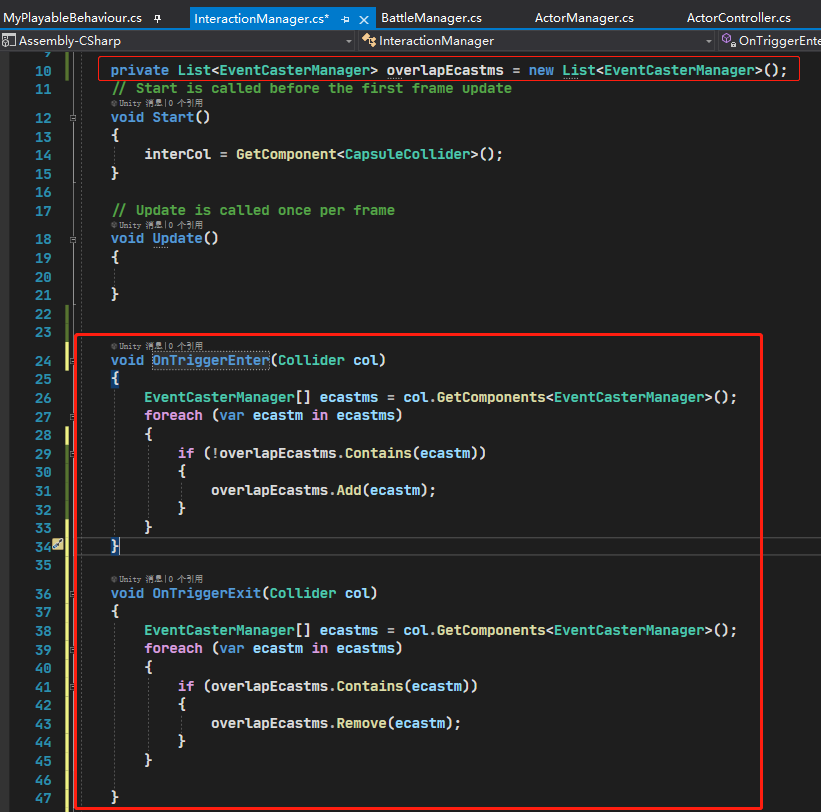Click 'overlapEcastms.Remove(ecastm);' on line 43
Image resolution: width=821 pixels, height=812 pixels.
coord(336,724)
